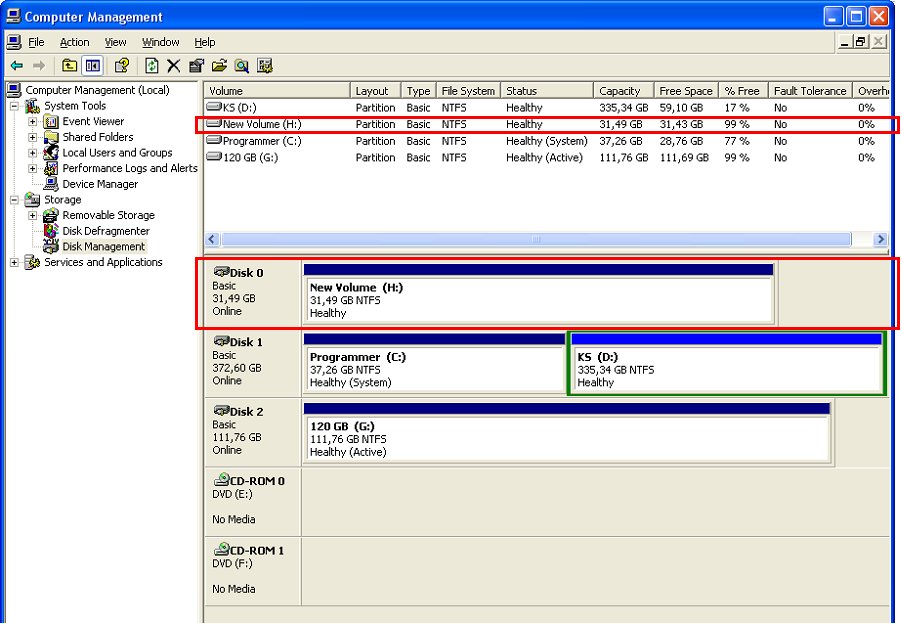Click the Refresh toolbar icon
The width and height of the screenshot is (902, 624).
click(151, 66)
